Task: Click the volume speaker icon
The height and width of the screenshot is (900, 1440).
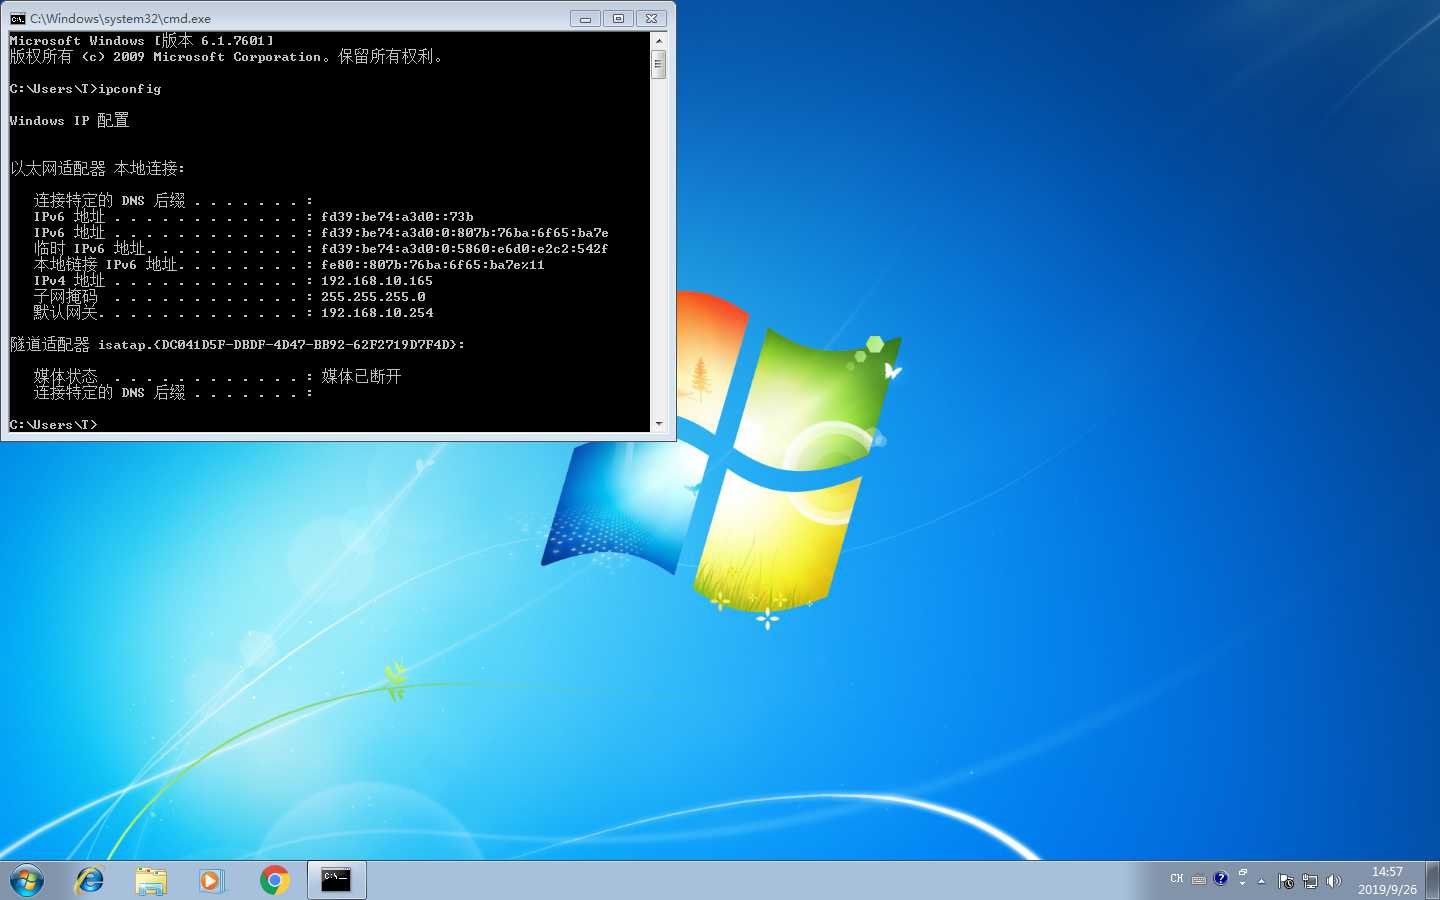Action: pos(1333,881)
